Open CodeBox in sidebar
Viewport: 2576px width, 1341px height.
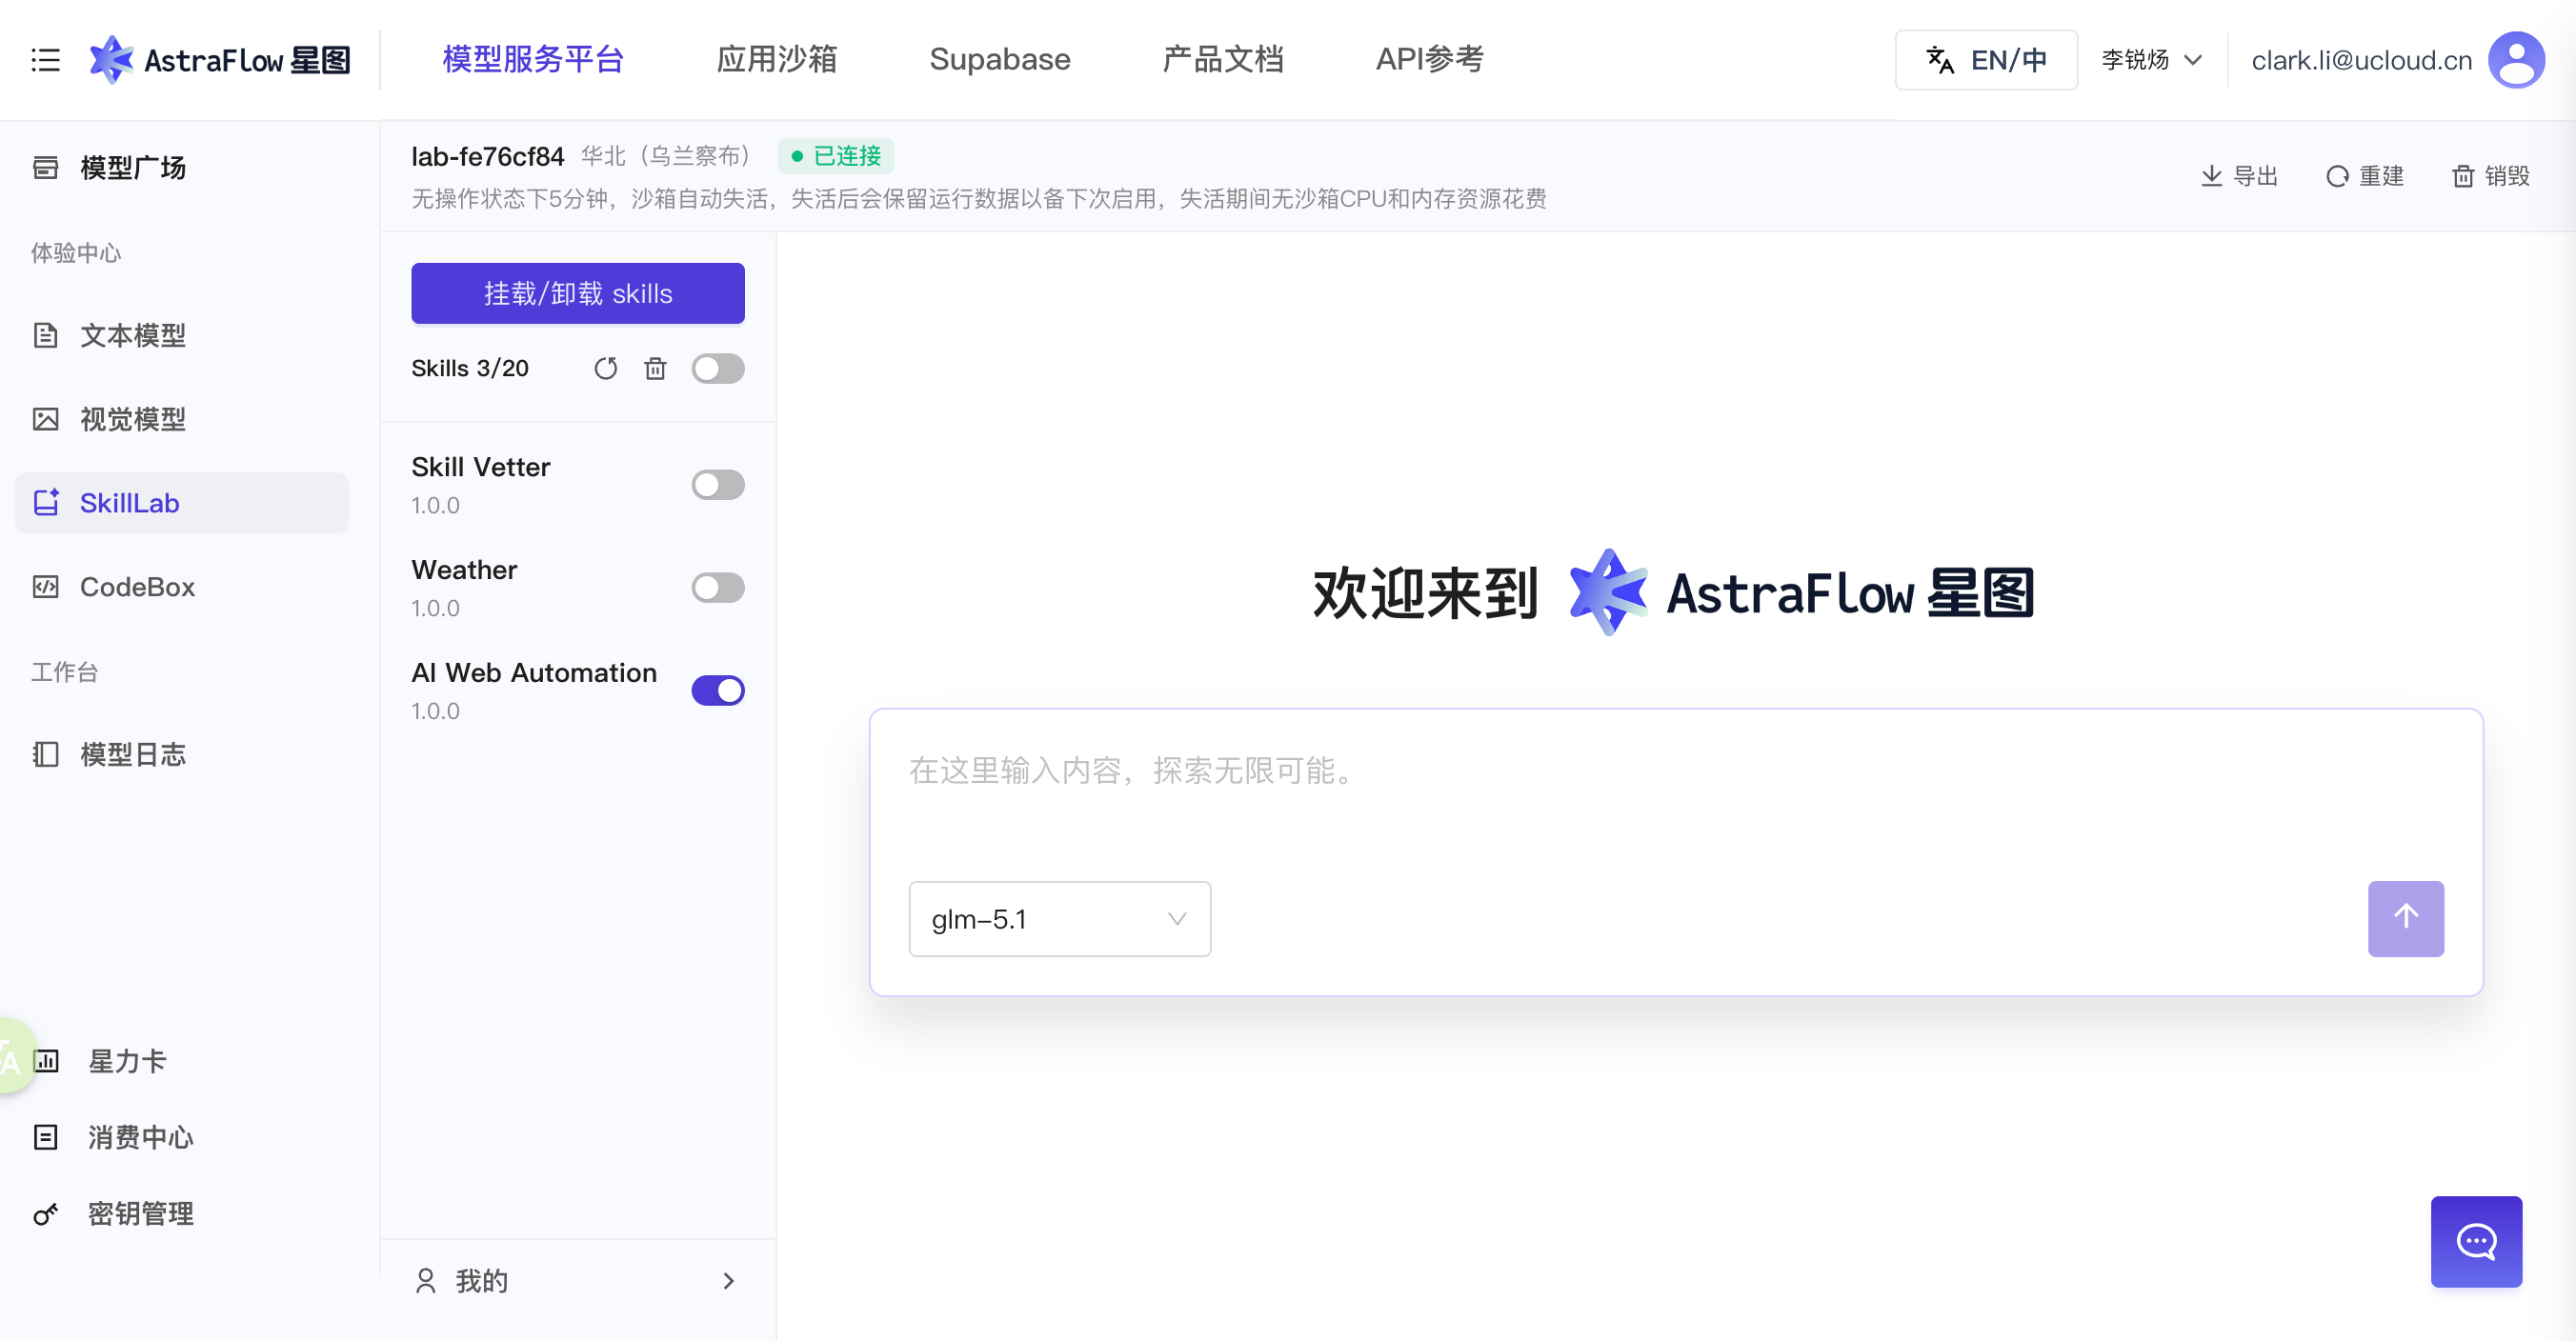[x=182, y=587]
